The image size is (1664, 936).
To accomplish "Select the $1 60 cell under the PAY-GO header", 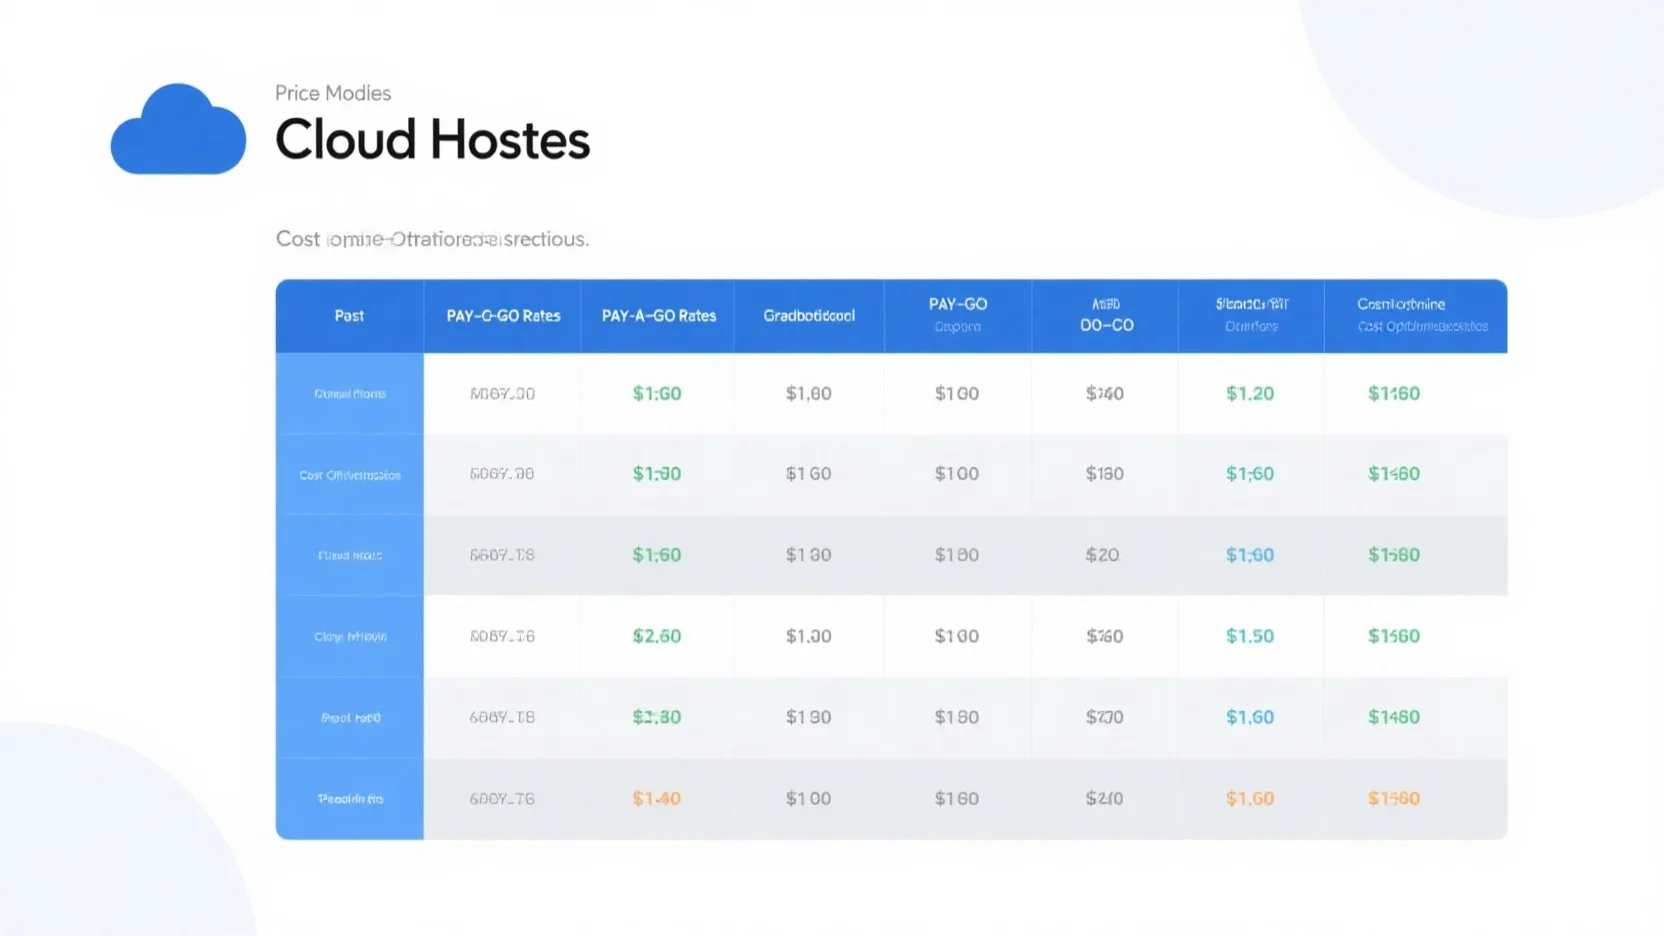I will tap(957, 798).
